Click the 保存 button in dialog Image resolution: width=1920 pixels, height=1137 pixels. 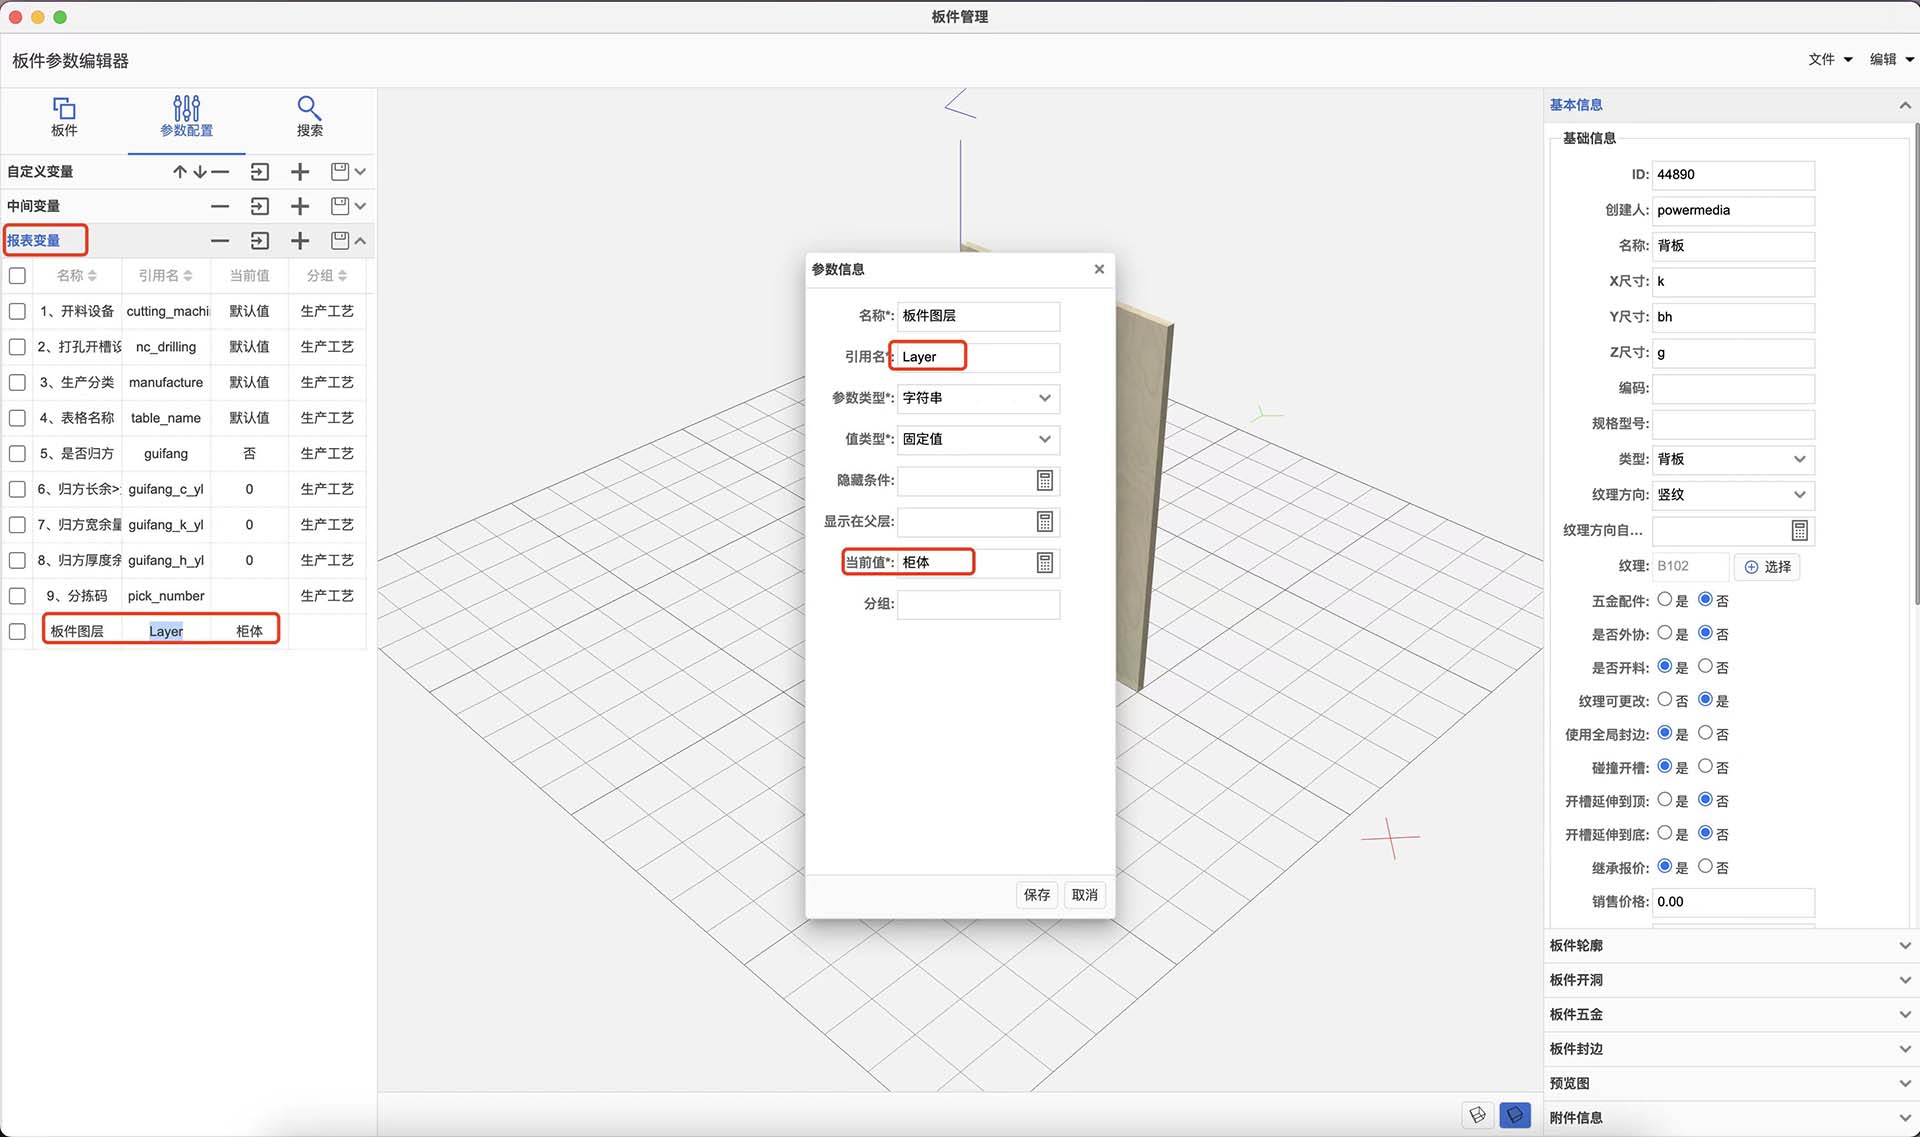1037,895
